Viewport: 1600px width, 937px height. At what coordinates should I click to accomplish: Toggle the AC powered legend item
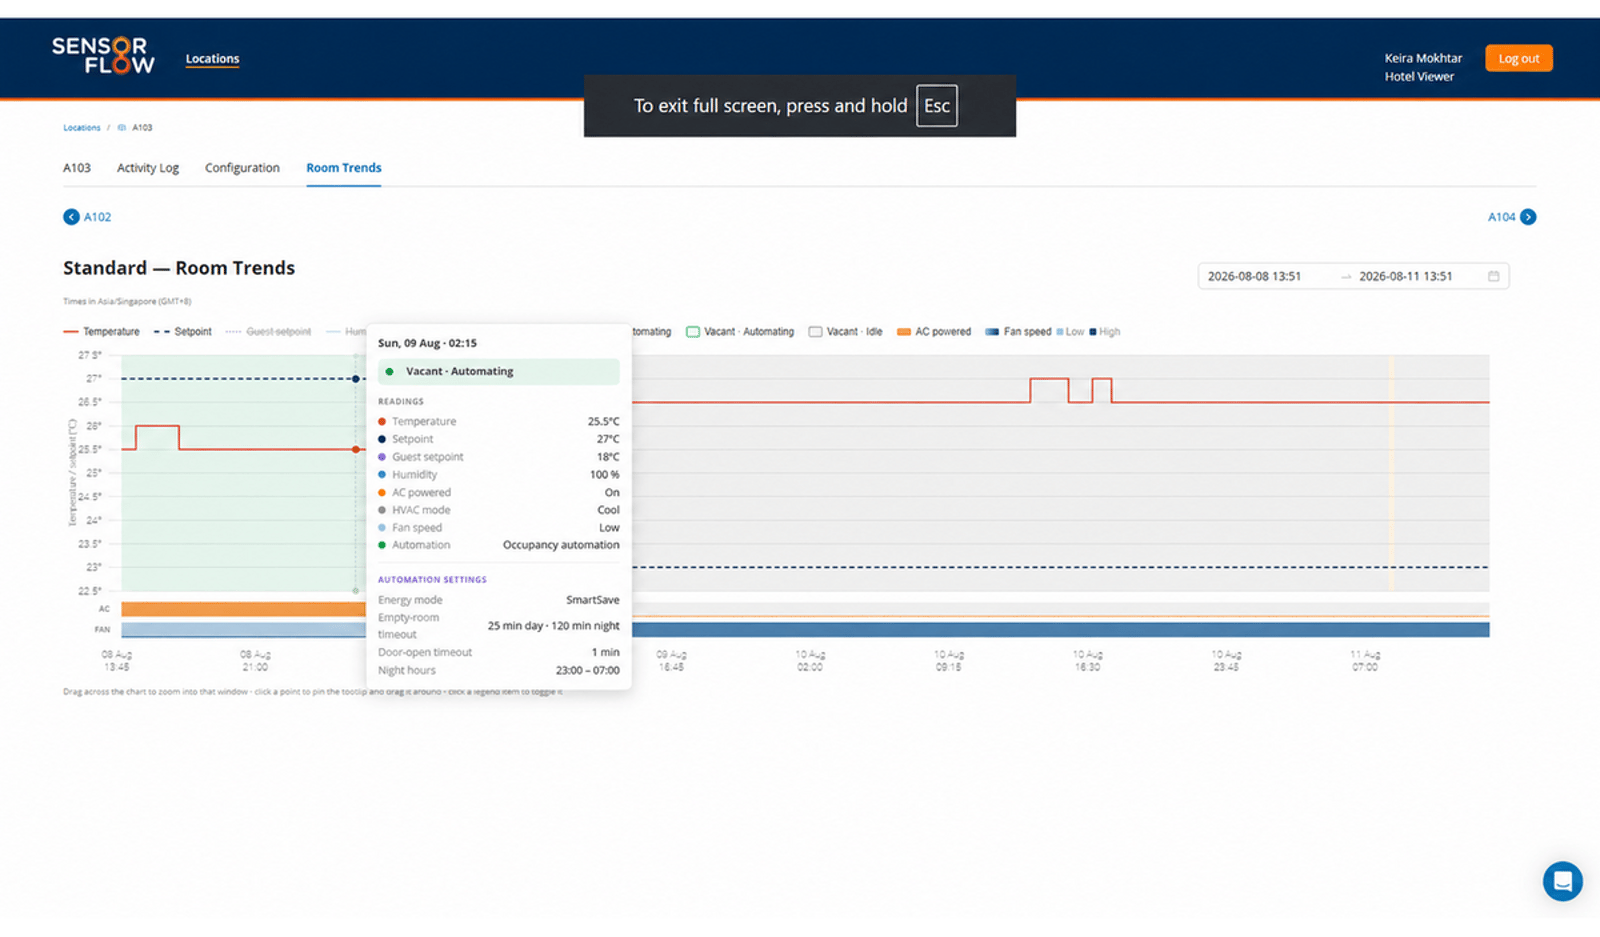coord(934,332)
